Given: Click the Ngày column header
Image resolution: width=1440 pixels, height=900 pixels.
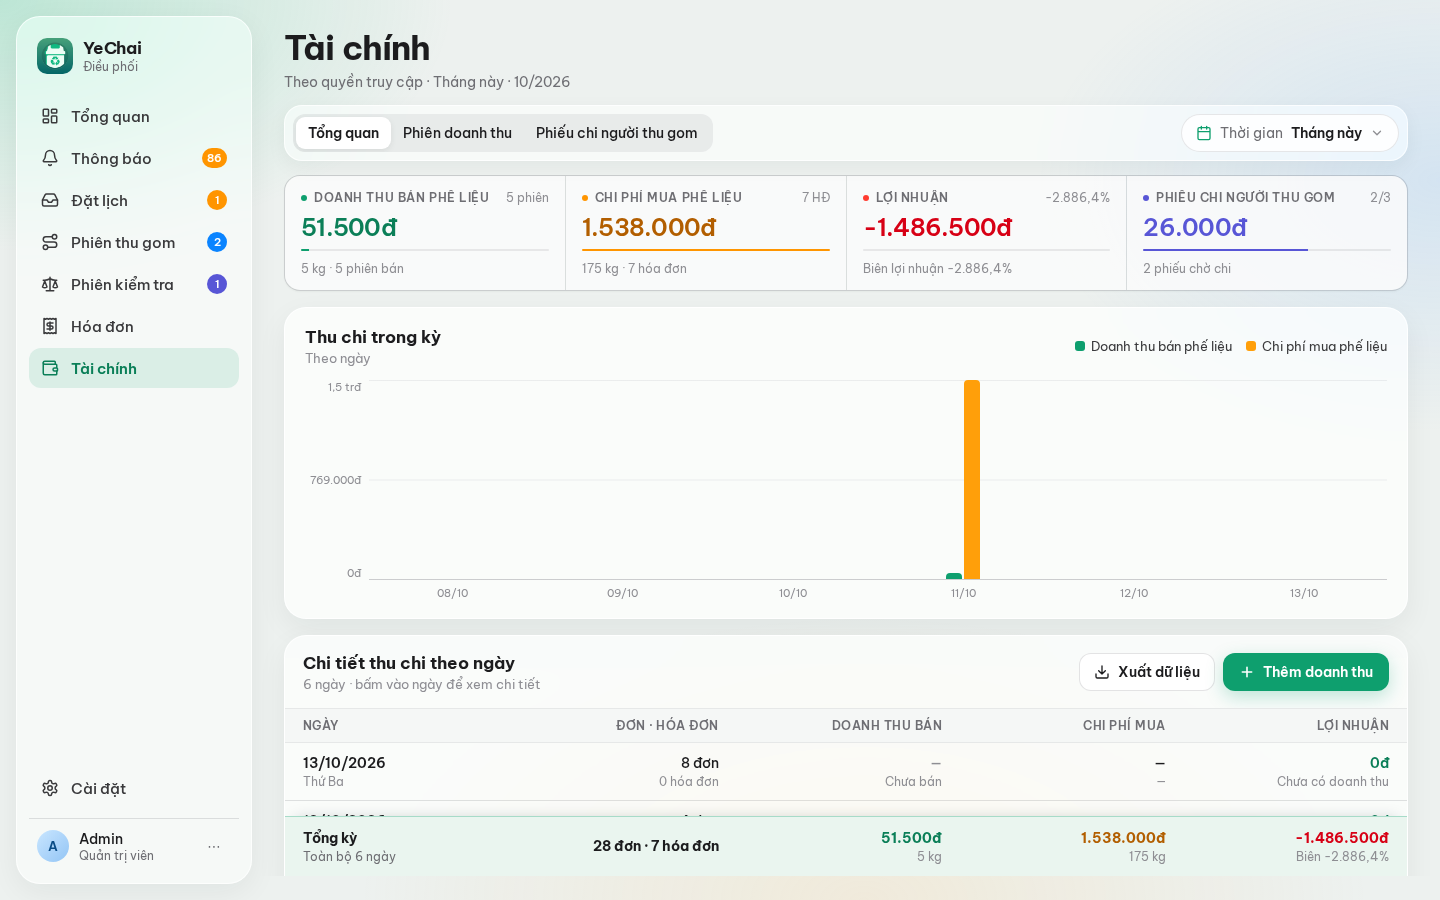Looking at the screenshot, I should point(321,725).
